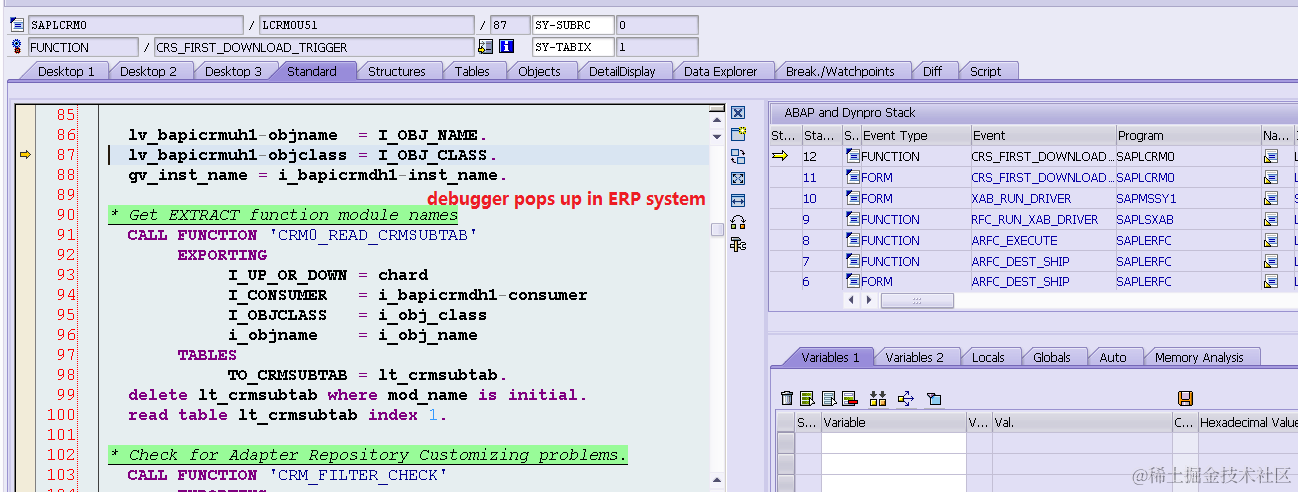Switch to the DetailDisplay tab
Viewport: 1298px width, 492px height.
click(x=622, y=71)
